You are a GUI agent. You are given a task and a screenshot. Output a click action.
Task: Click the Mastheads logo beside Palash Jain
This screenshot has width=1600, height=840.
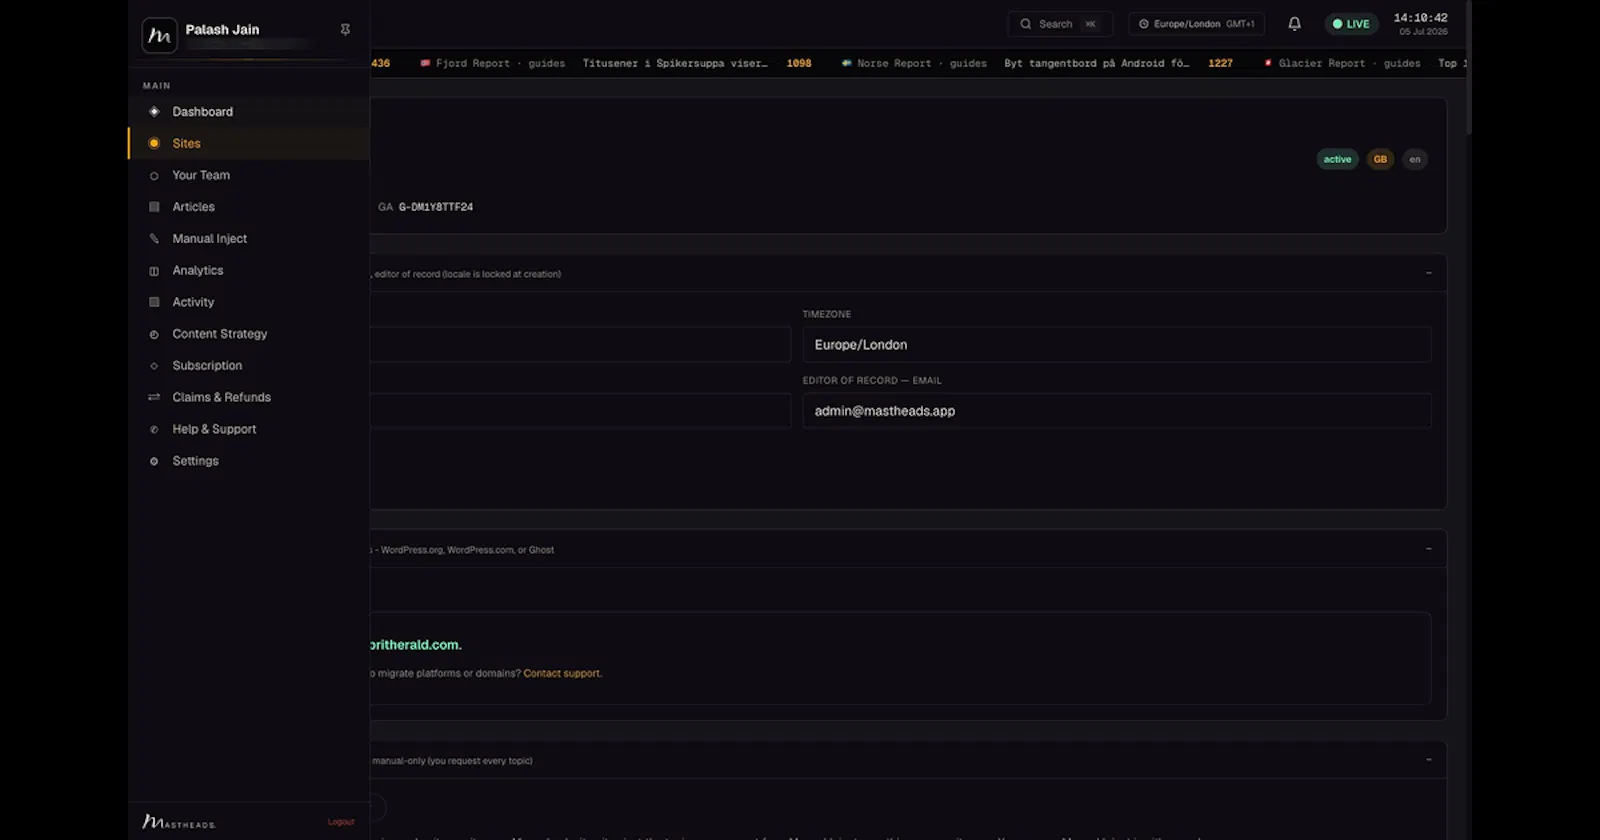tap(159, 35)
